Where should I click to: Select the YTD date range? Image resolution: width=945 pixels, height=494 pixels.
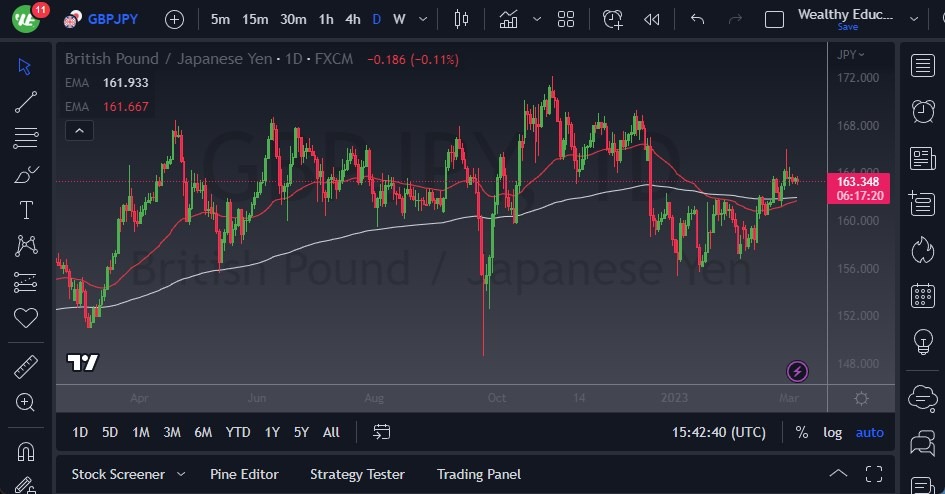[238, 432]
